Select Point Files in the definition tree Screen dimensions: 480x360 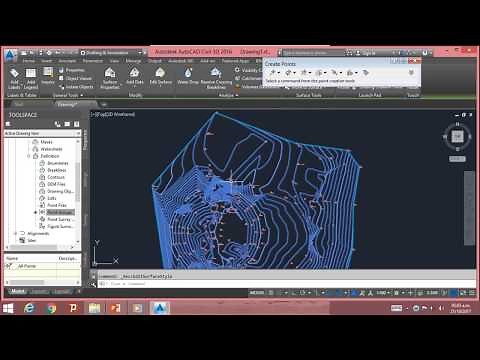53,205
